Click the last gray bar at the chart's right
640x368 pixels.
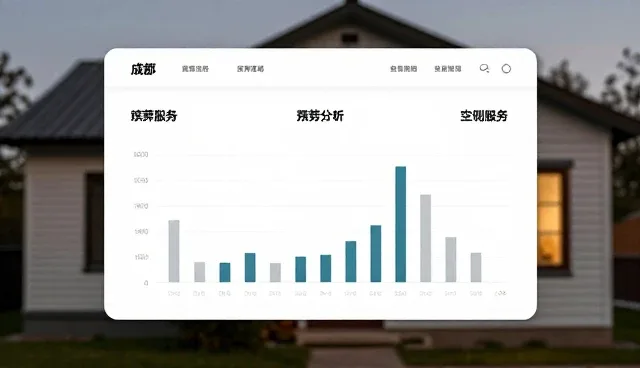coord(476,267)
